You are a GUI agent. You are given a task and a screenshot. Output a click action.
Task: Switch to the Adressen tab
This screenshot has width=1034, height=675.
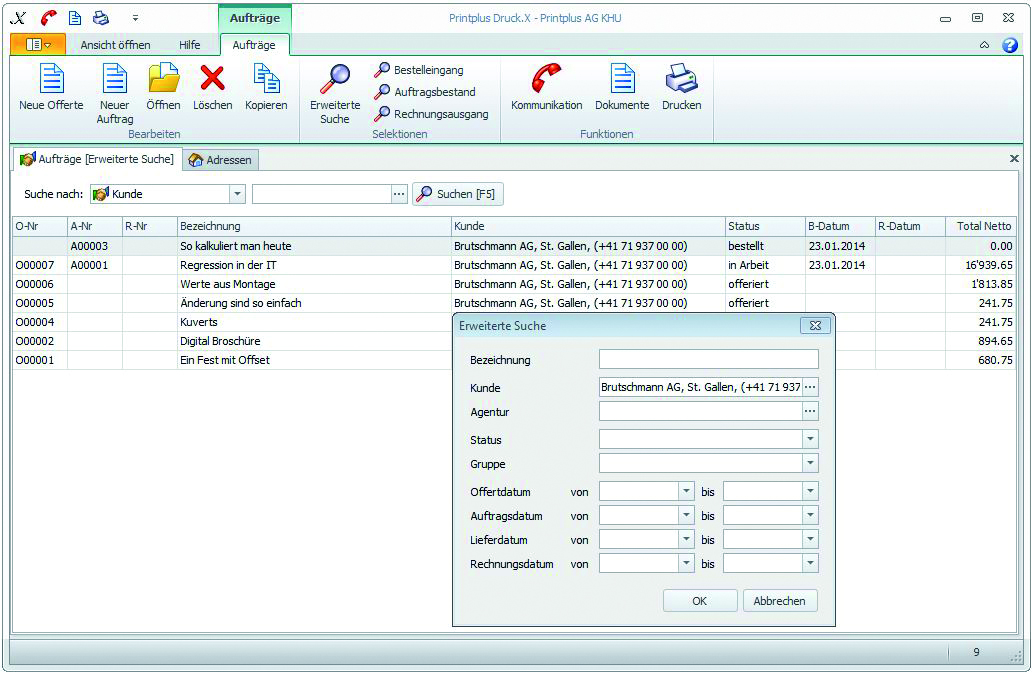(221, 160)
